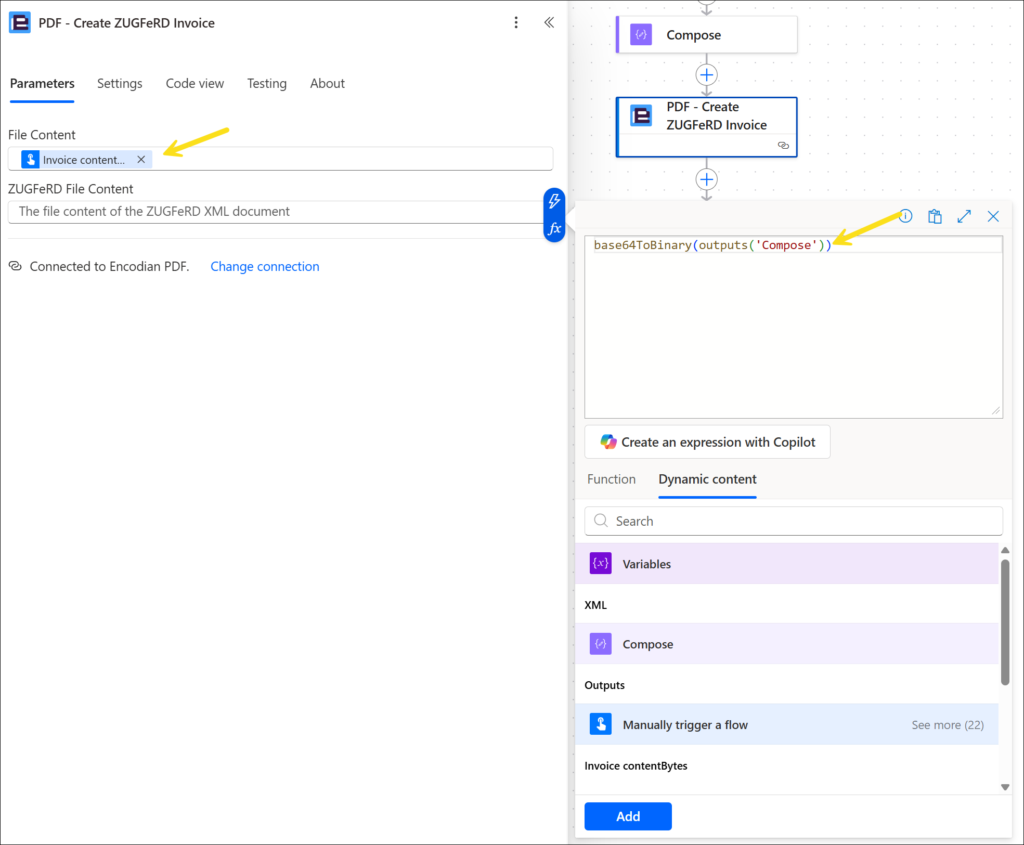Add a step below the Compose action

tap(707, 75)
